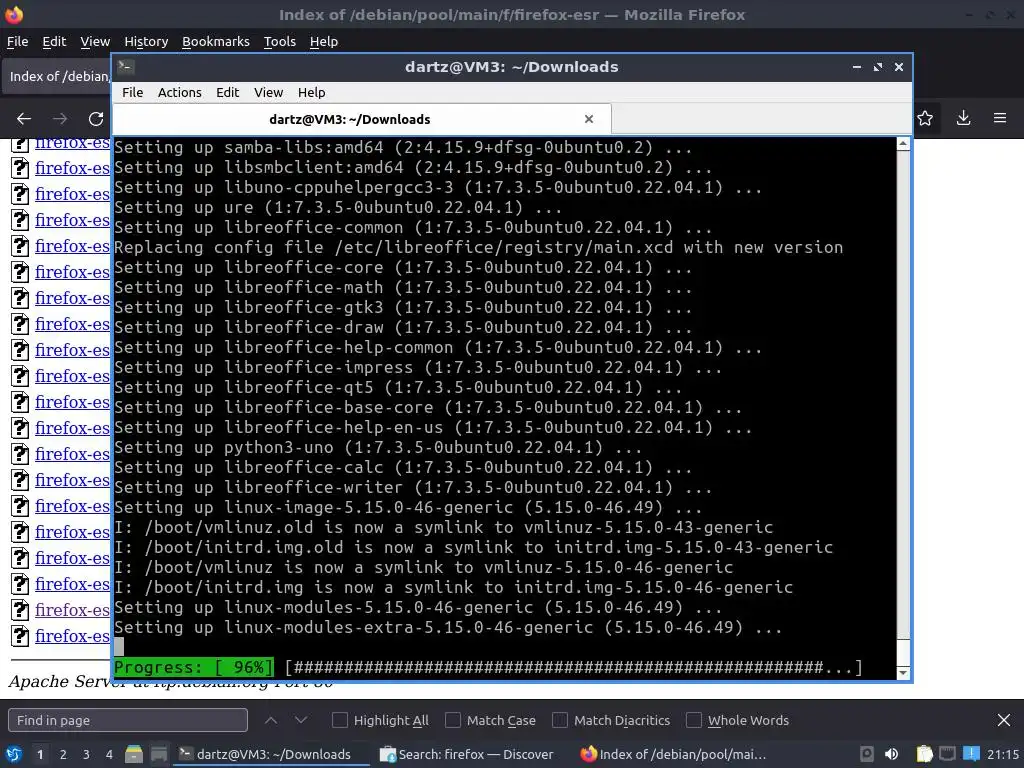Switch to virtual desktop 1
Viewport: 1024px width, 768px height.
(40, 754)
